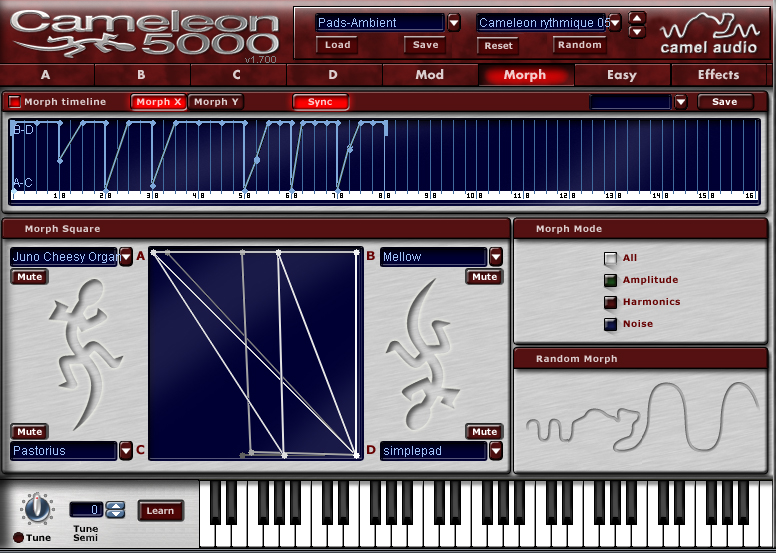Click the Pads-Ambient bank name field
The height and width of the screenshot is (553, 776).
(x=380, y=23)
